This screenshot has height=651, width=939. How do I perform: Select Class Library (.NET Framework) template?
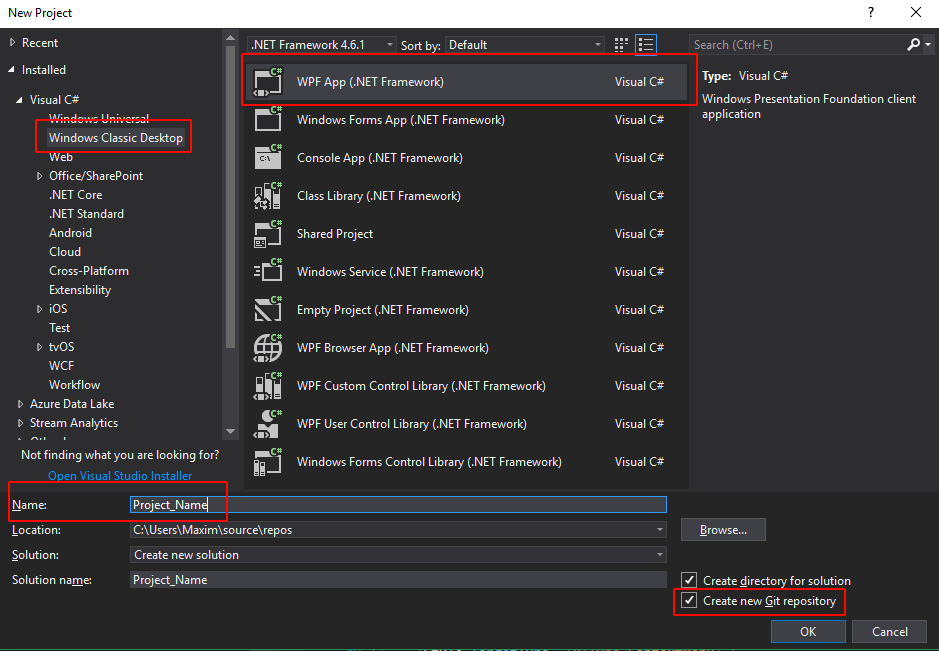coord(467,195)
